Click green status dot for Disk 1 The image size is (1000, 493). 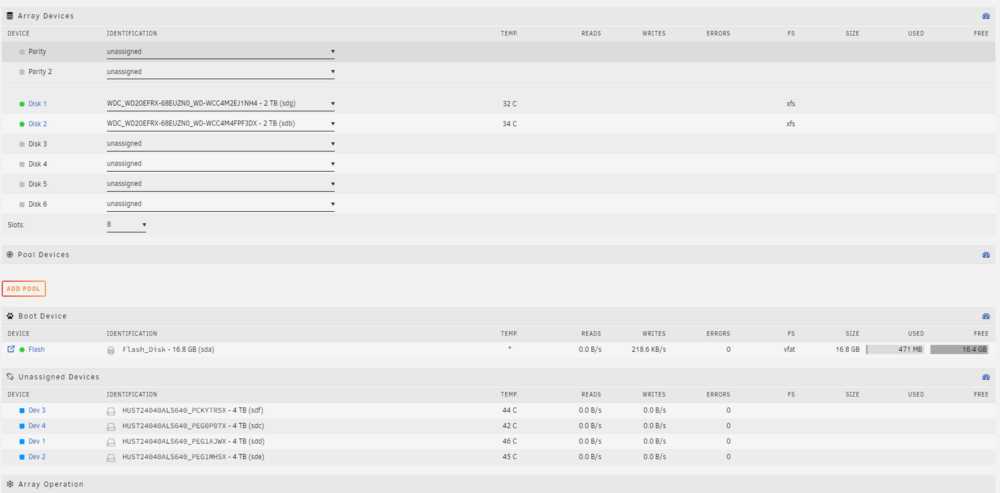pos(22,104)
